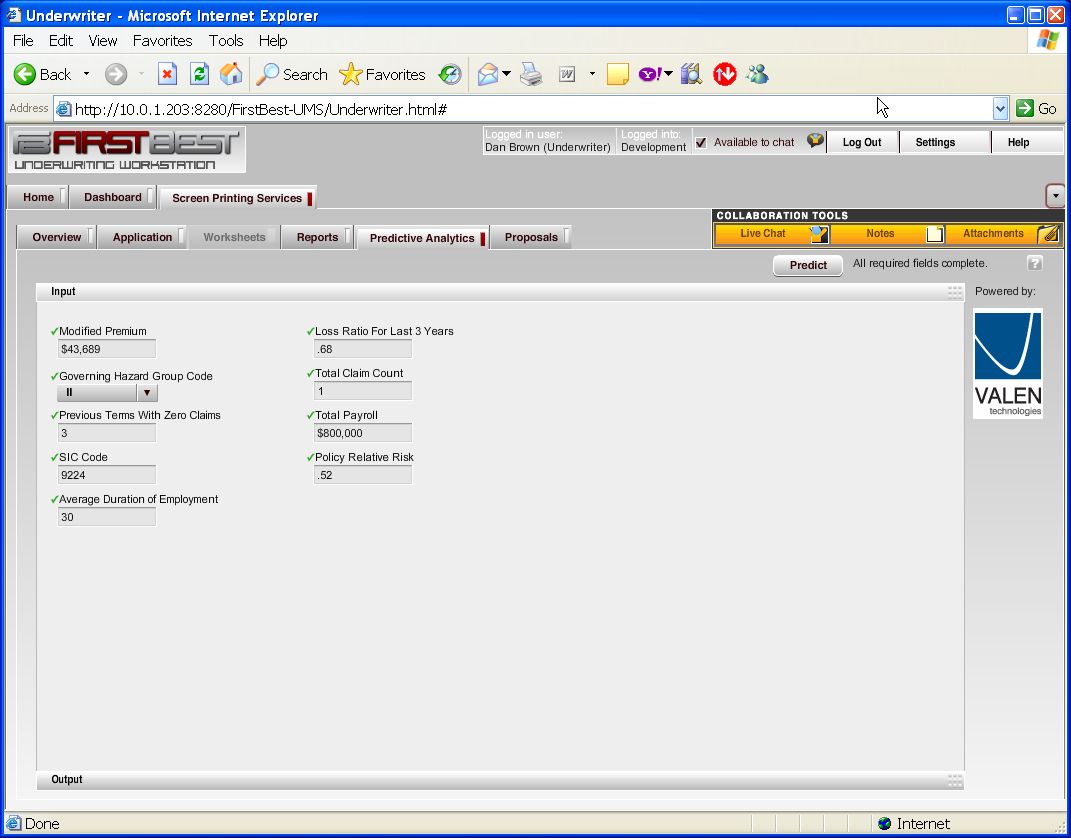Screen dimensions: 1071x838
Task: Click the Stop loading icon
Action: pos(167,74)
